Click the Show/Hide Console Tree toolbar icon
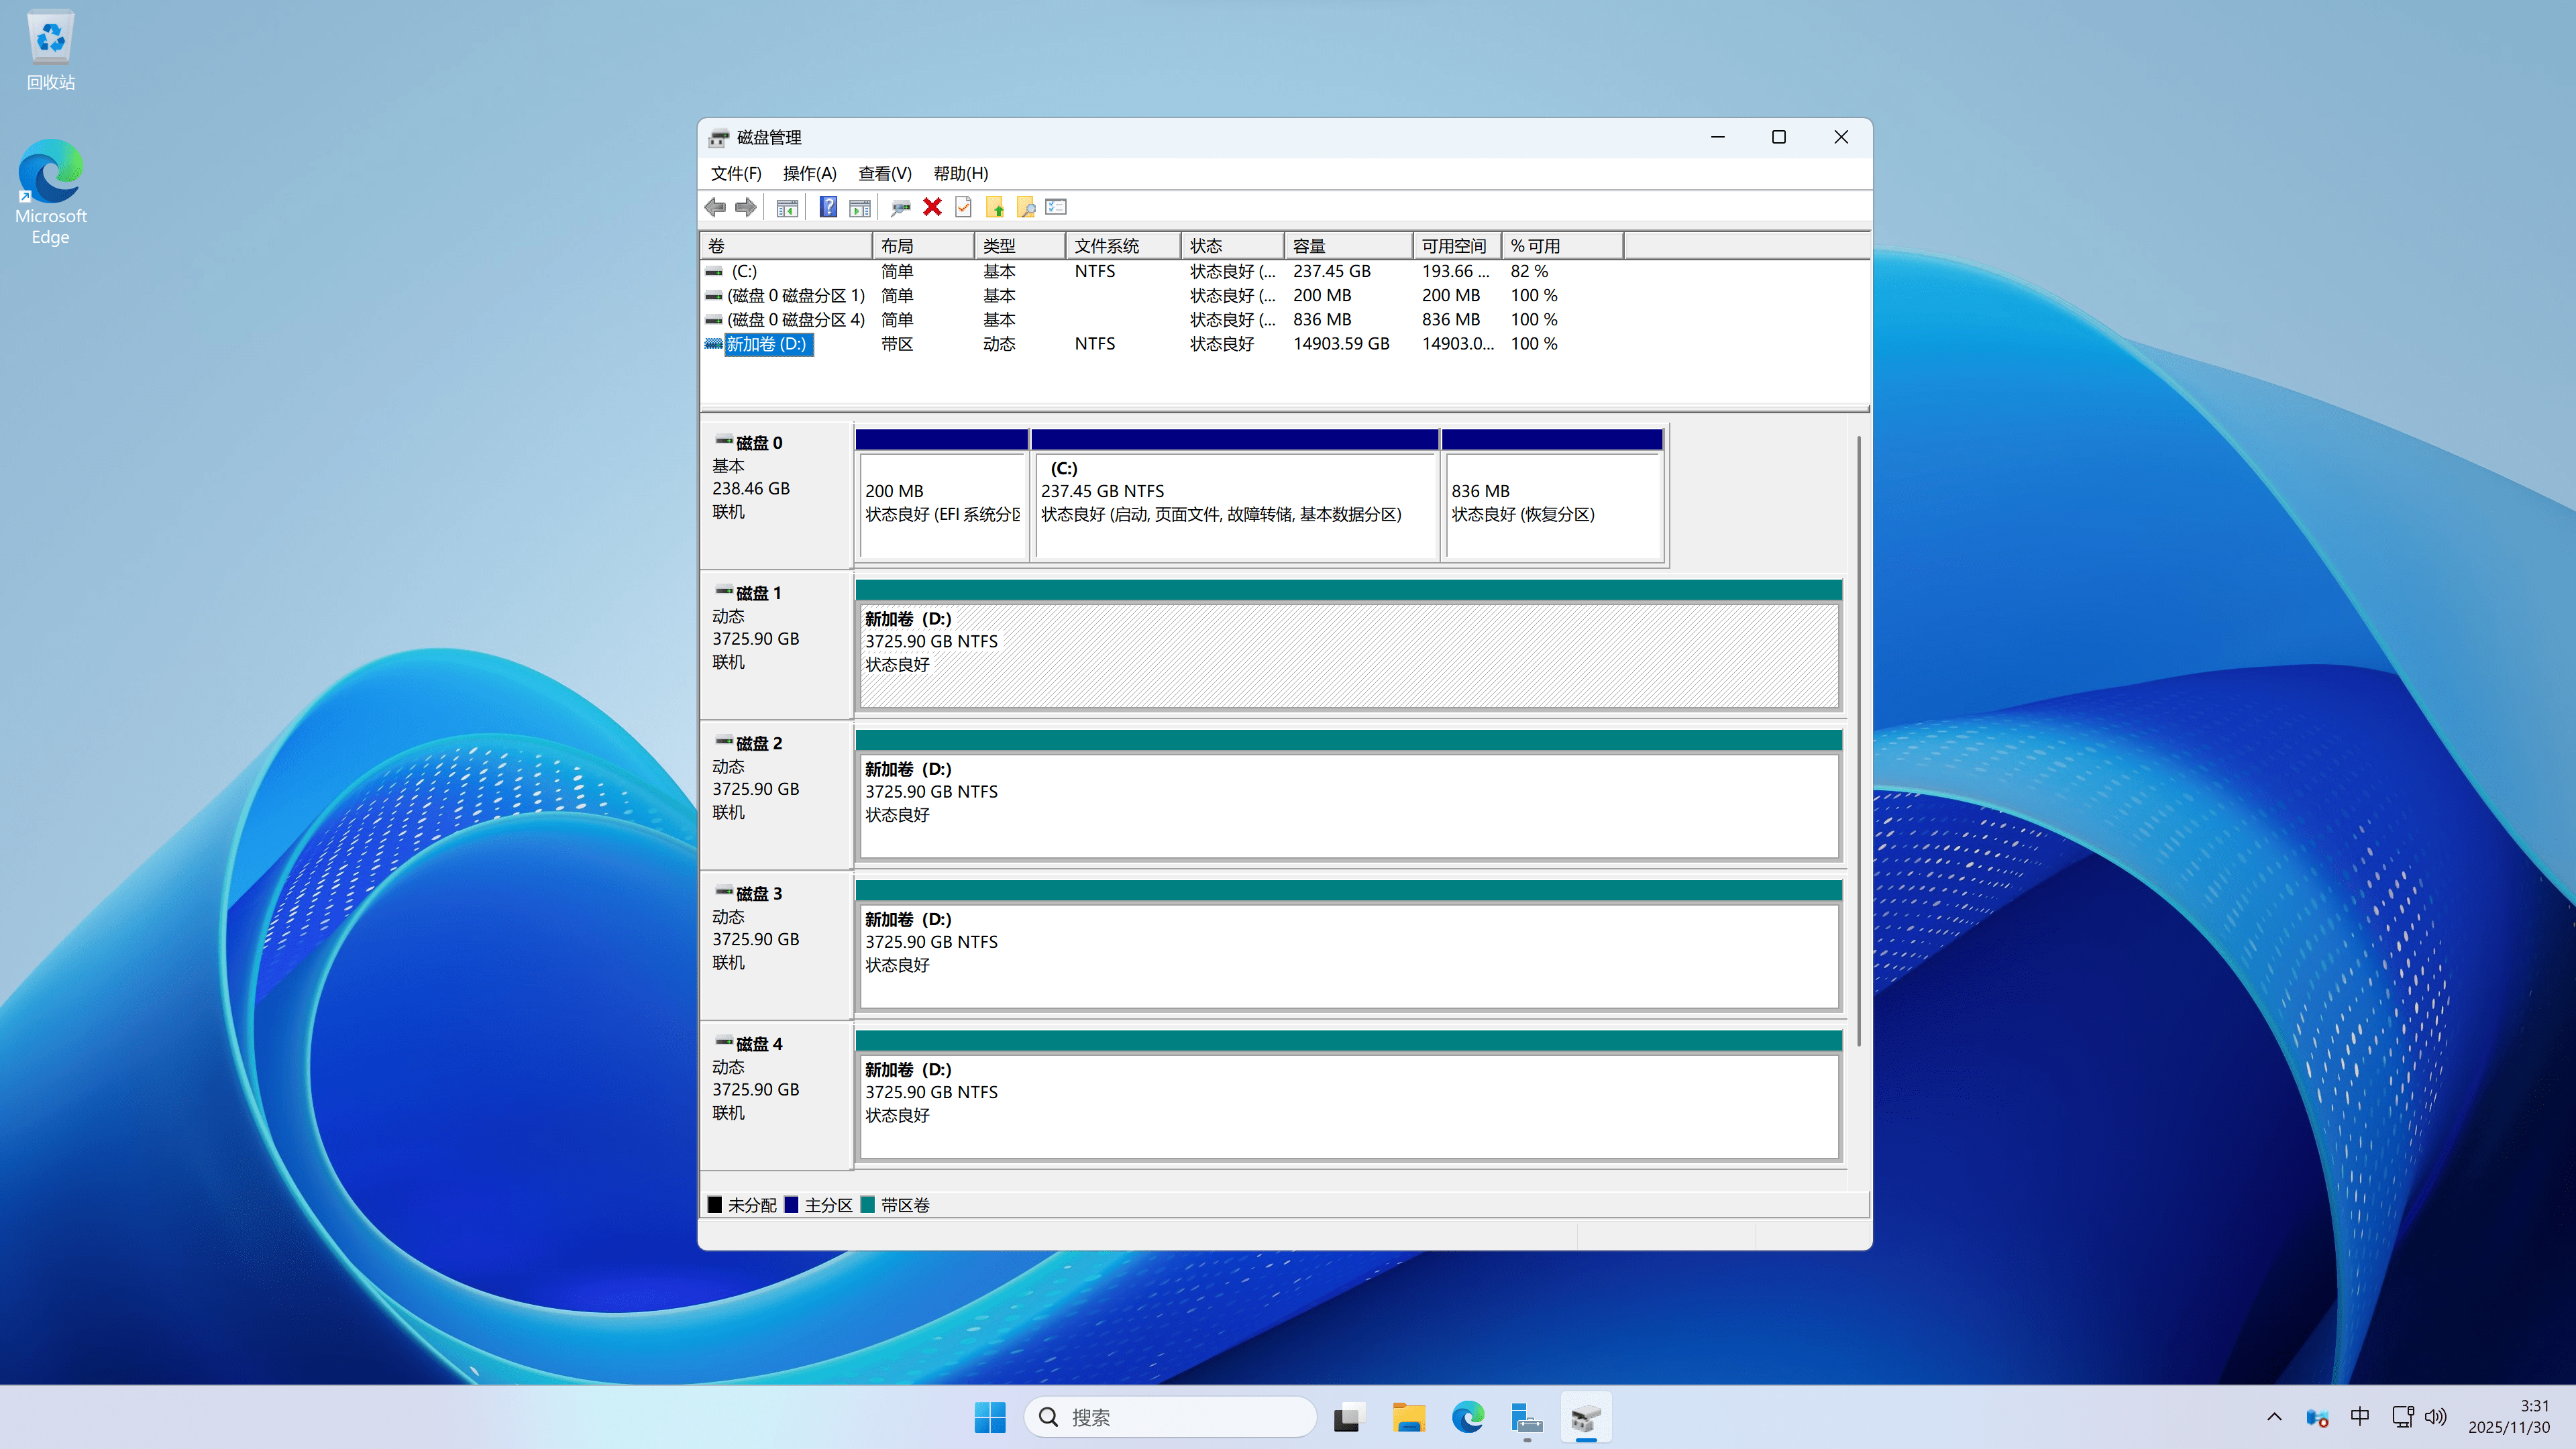 coord(787,207)
